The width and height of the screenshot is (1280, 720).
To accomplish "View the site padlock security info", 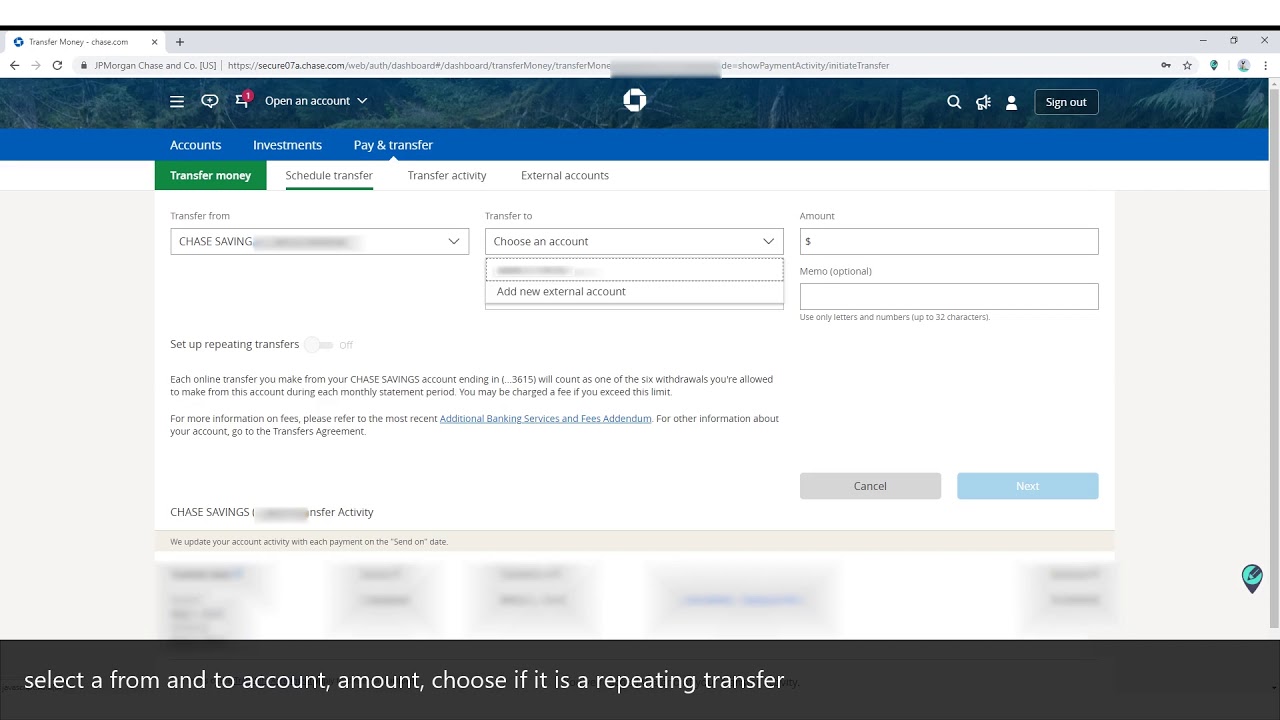I will (x=84, y=65).
